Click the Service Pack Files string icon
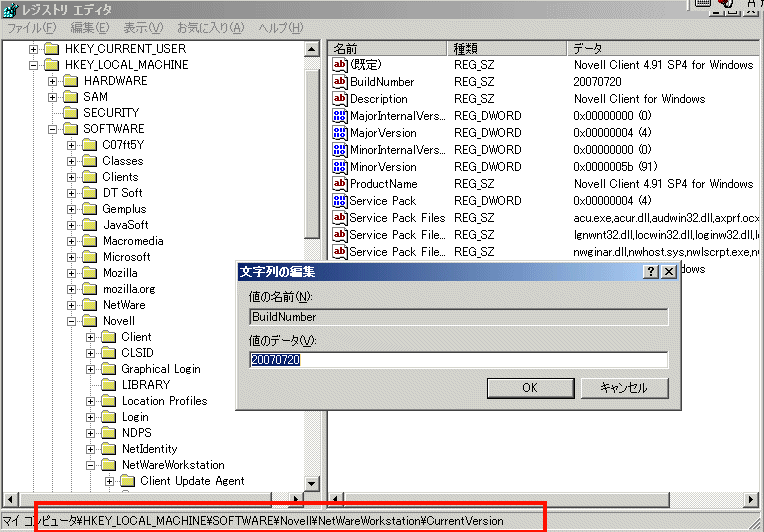The image size is (764, 532). [340, 218]
